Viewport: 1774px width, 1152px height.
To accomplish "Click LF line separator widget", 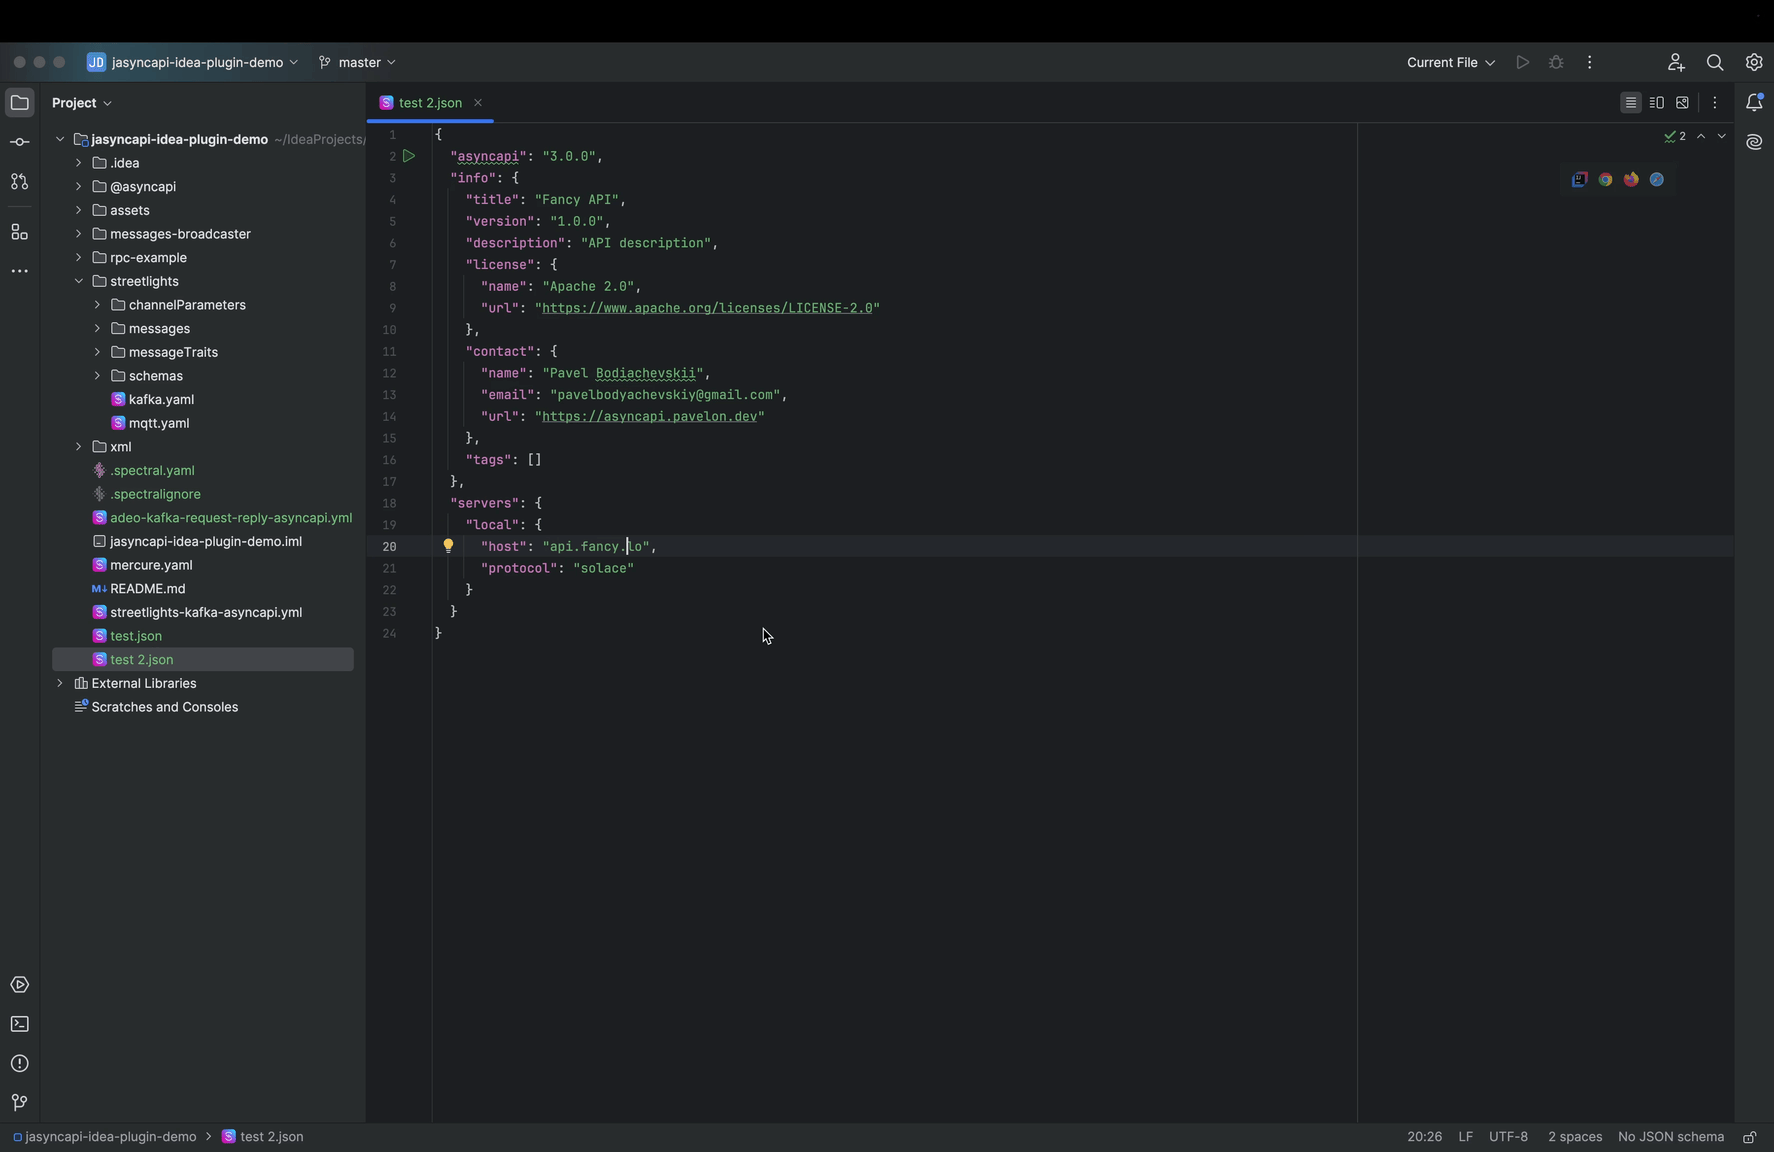I will point(1465,1137).
